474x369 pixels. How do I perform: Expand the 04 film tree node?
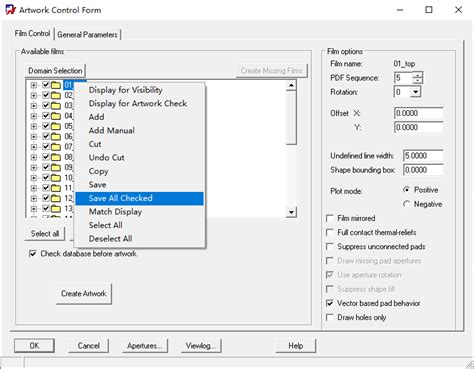[x=34, y=116]
